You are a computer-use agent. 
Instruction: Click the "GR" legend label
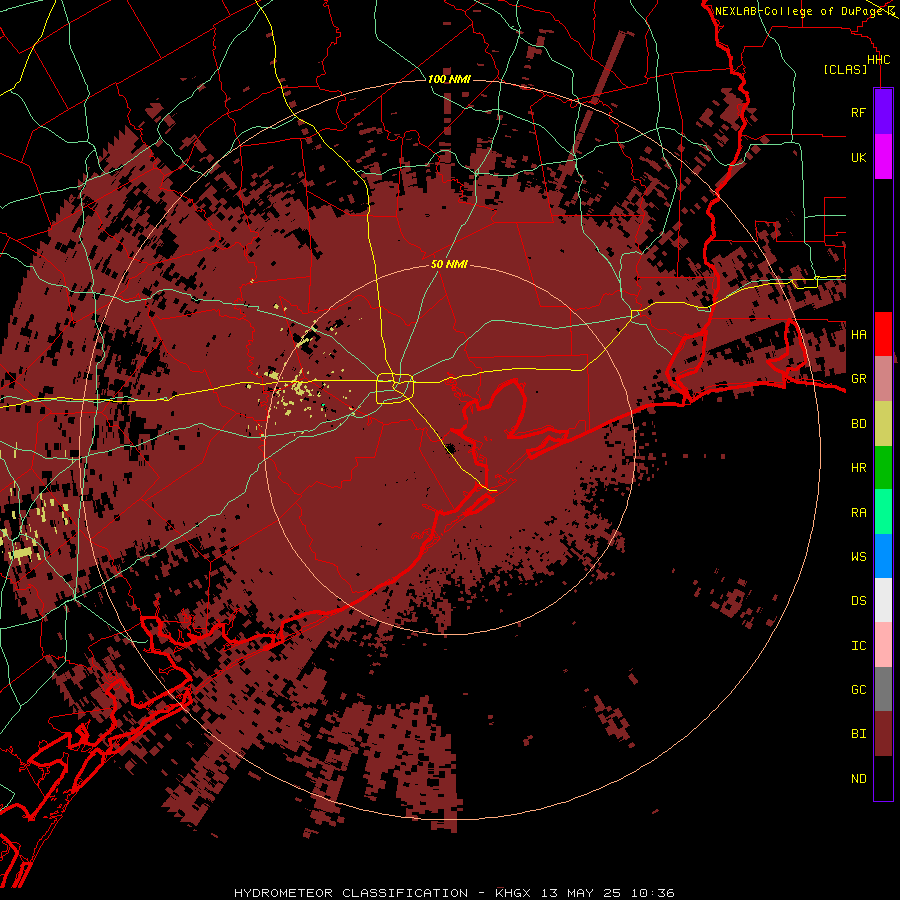[x=858, y=379]
